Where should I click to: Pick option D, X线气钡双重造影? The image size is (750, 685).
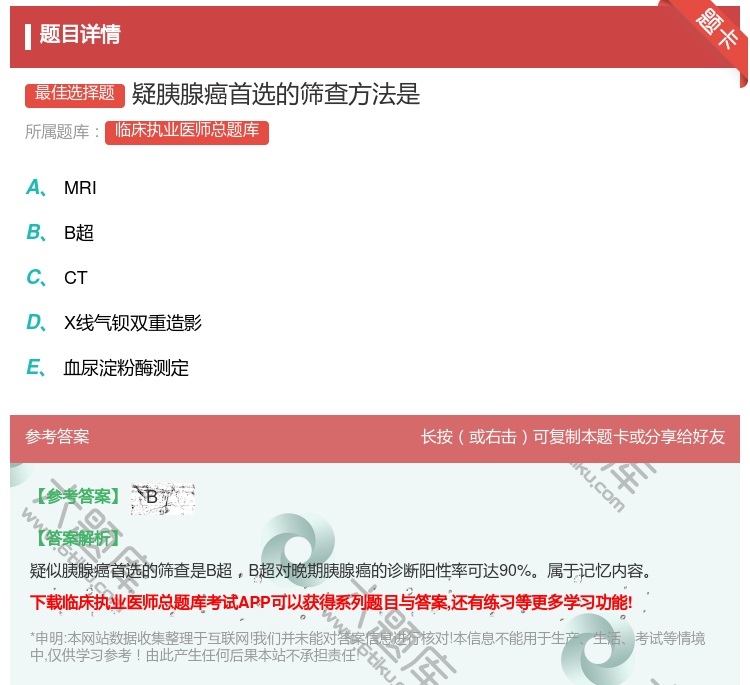tap(114, 322)
